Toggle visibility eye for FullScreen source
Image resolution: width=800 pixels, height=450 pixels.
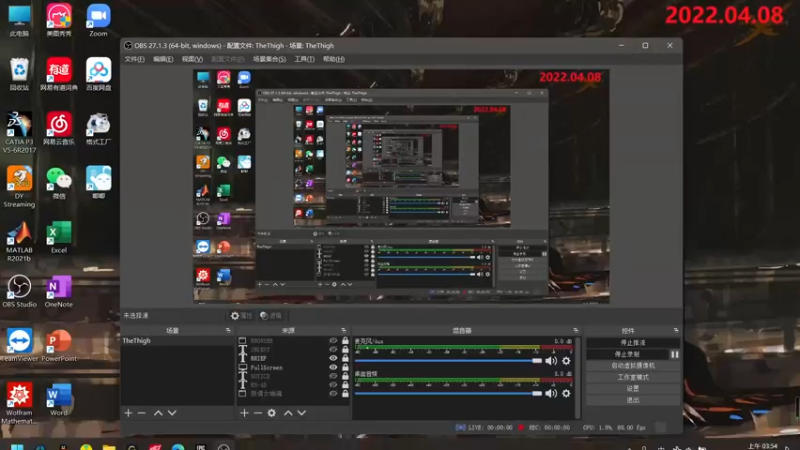point(333,367)
